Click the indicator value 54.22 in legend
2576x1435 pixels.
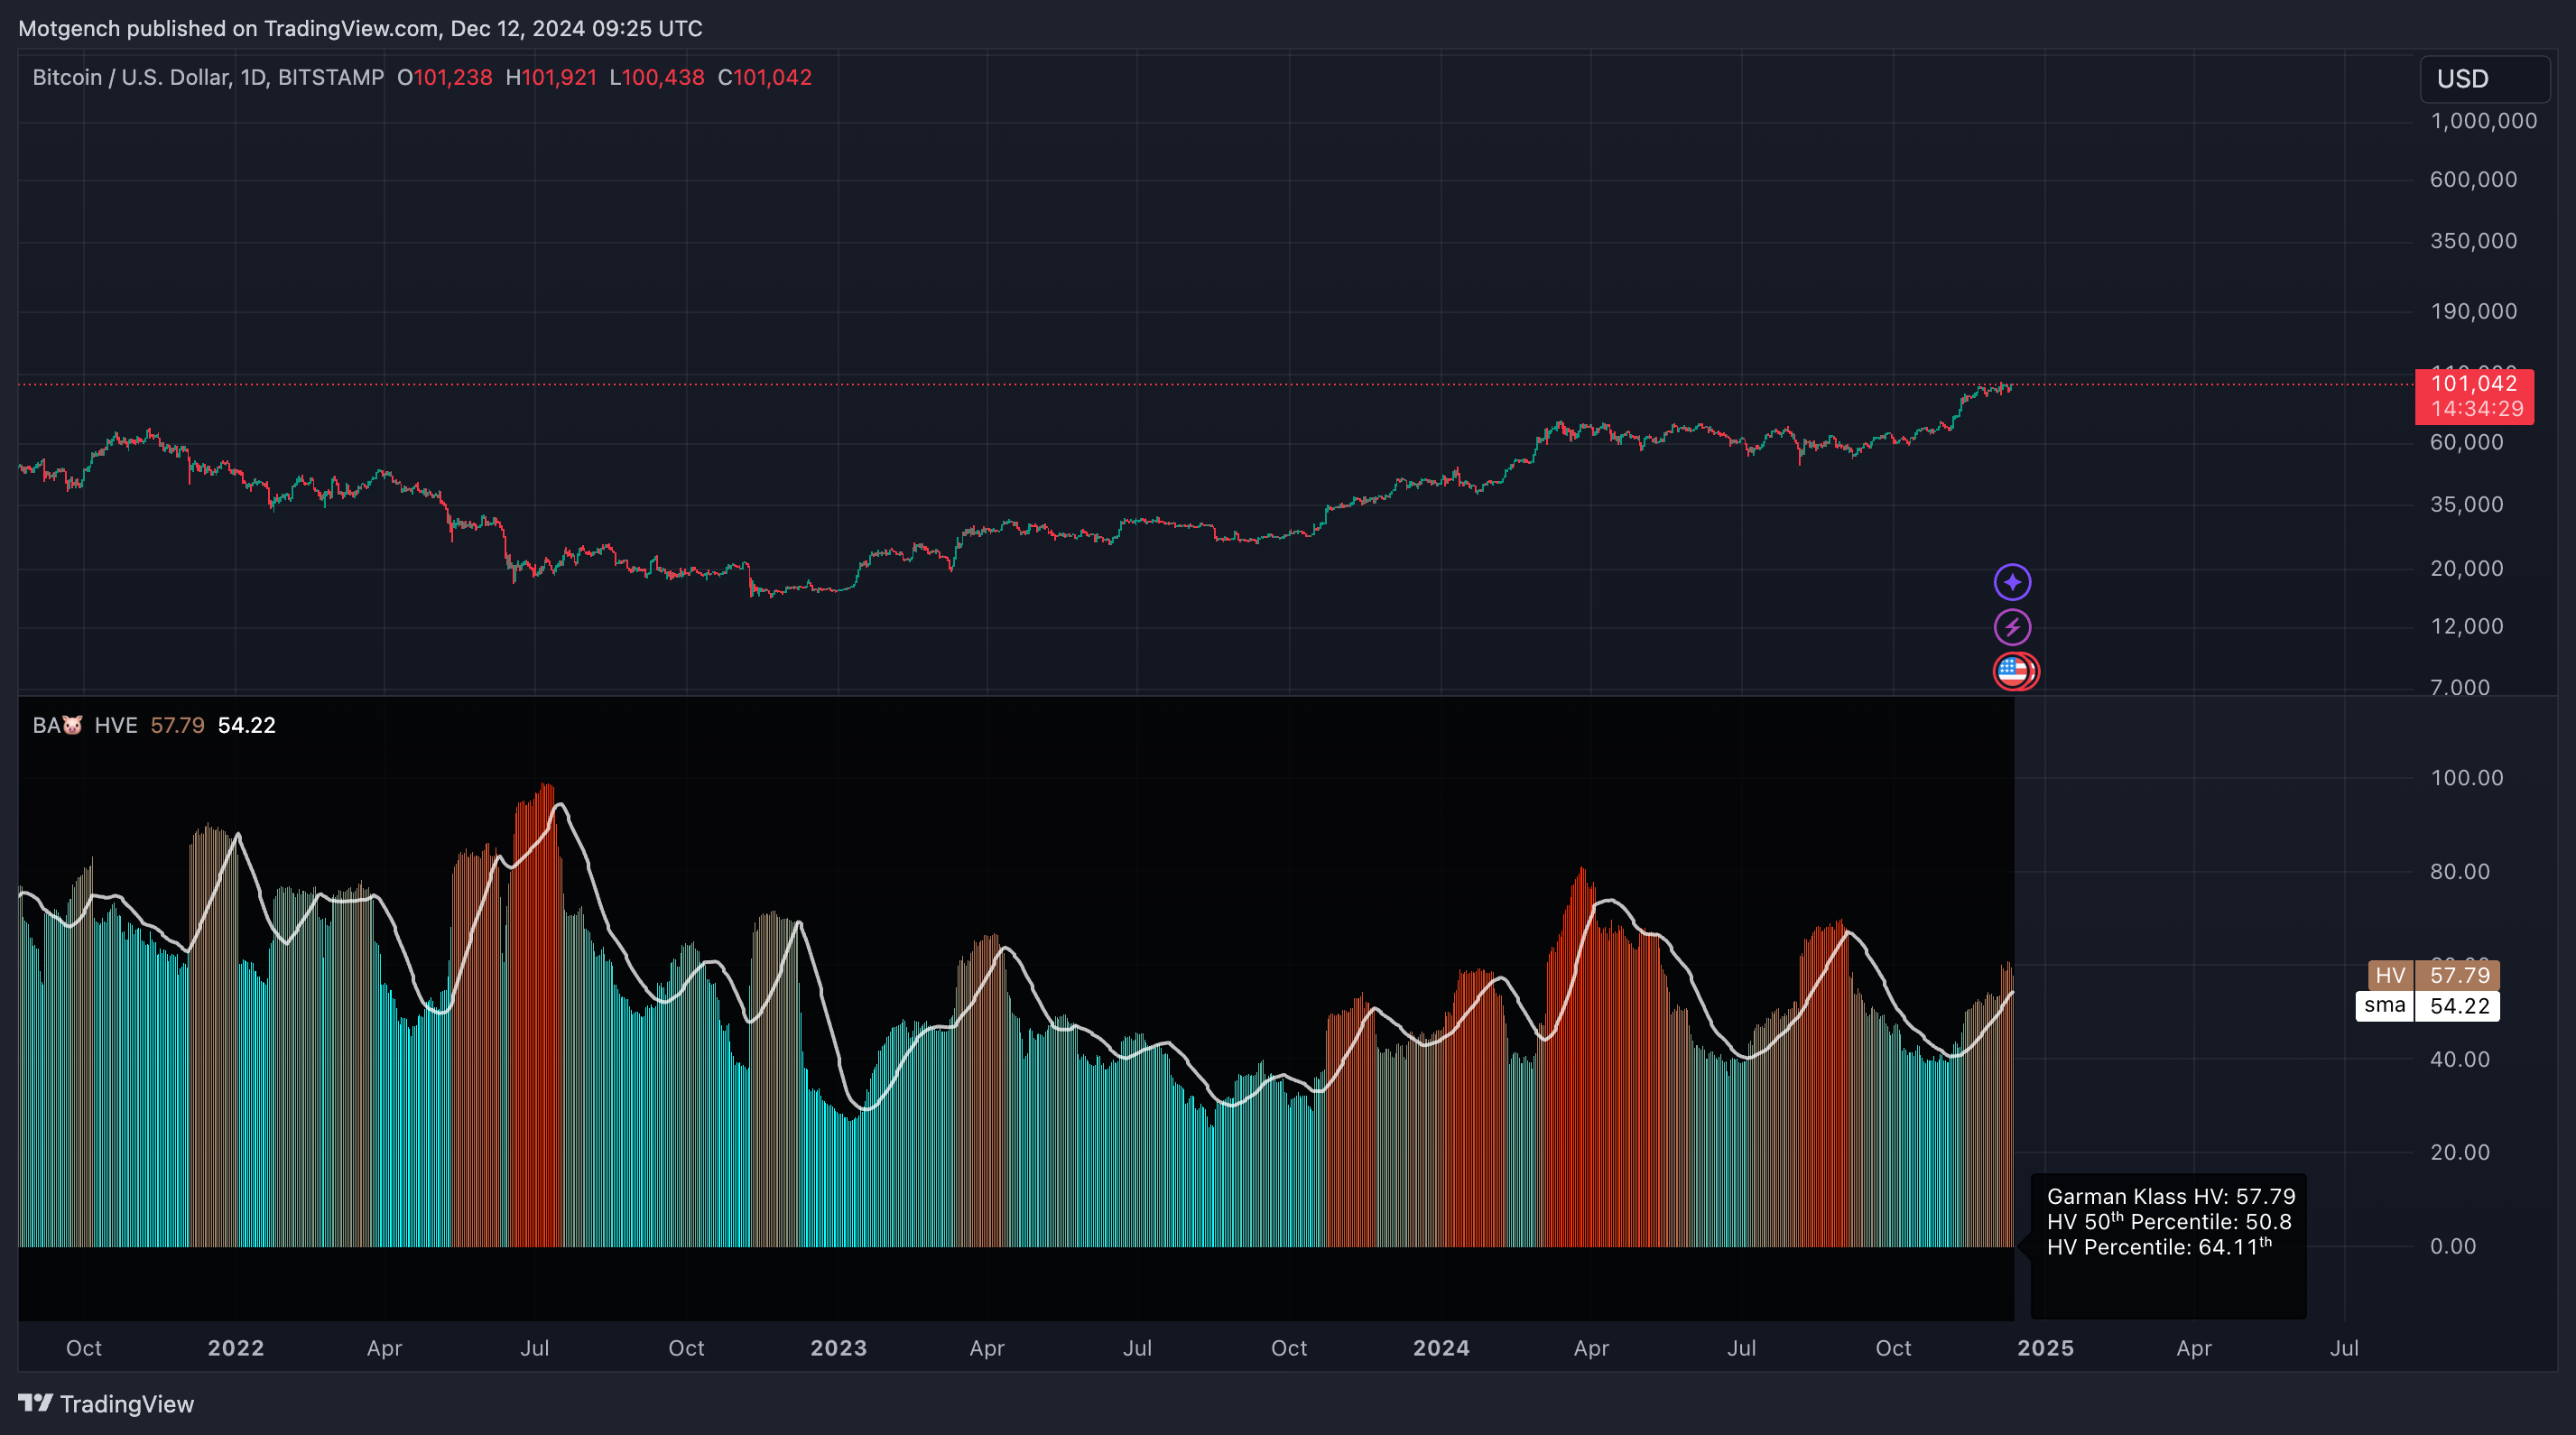pos(246,725)
